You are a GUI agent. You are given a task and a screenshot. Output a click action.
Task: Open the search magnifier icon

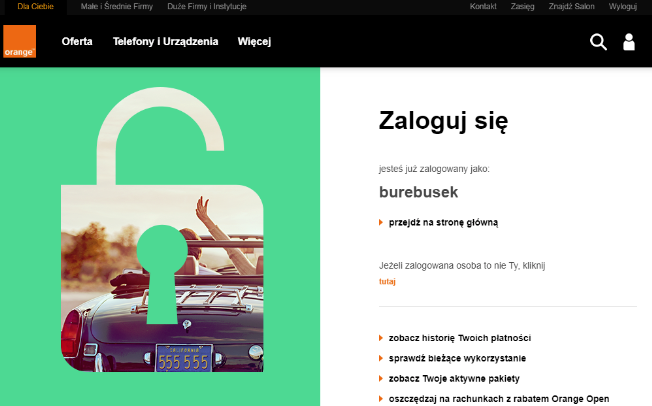pyautogui.click(x=598, y=42)
